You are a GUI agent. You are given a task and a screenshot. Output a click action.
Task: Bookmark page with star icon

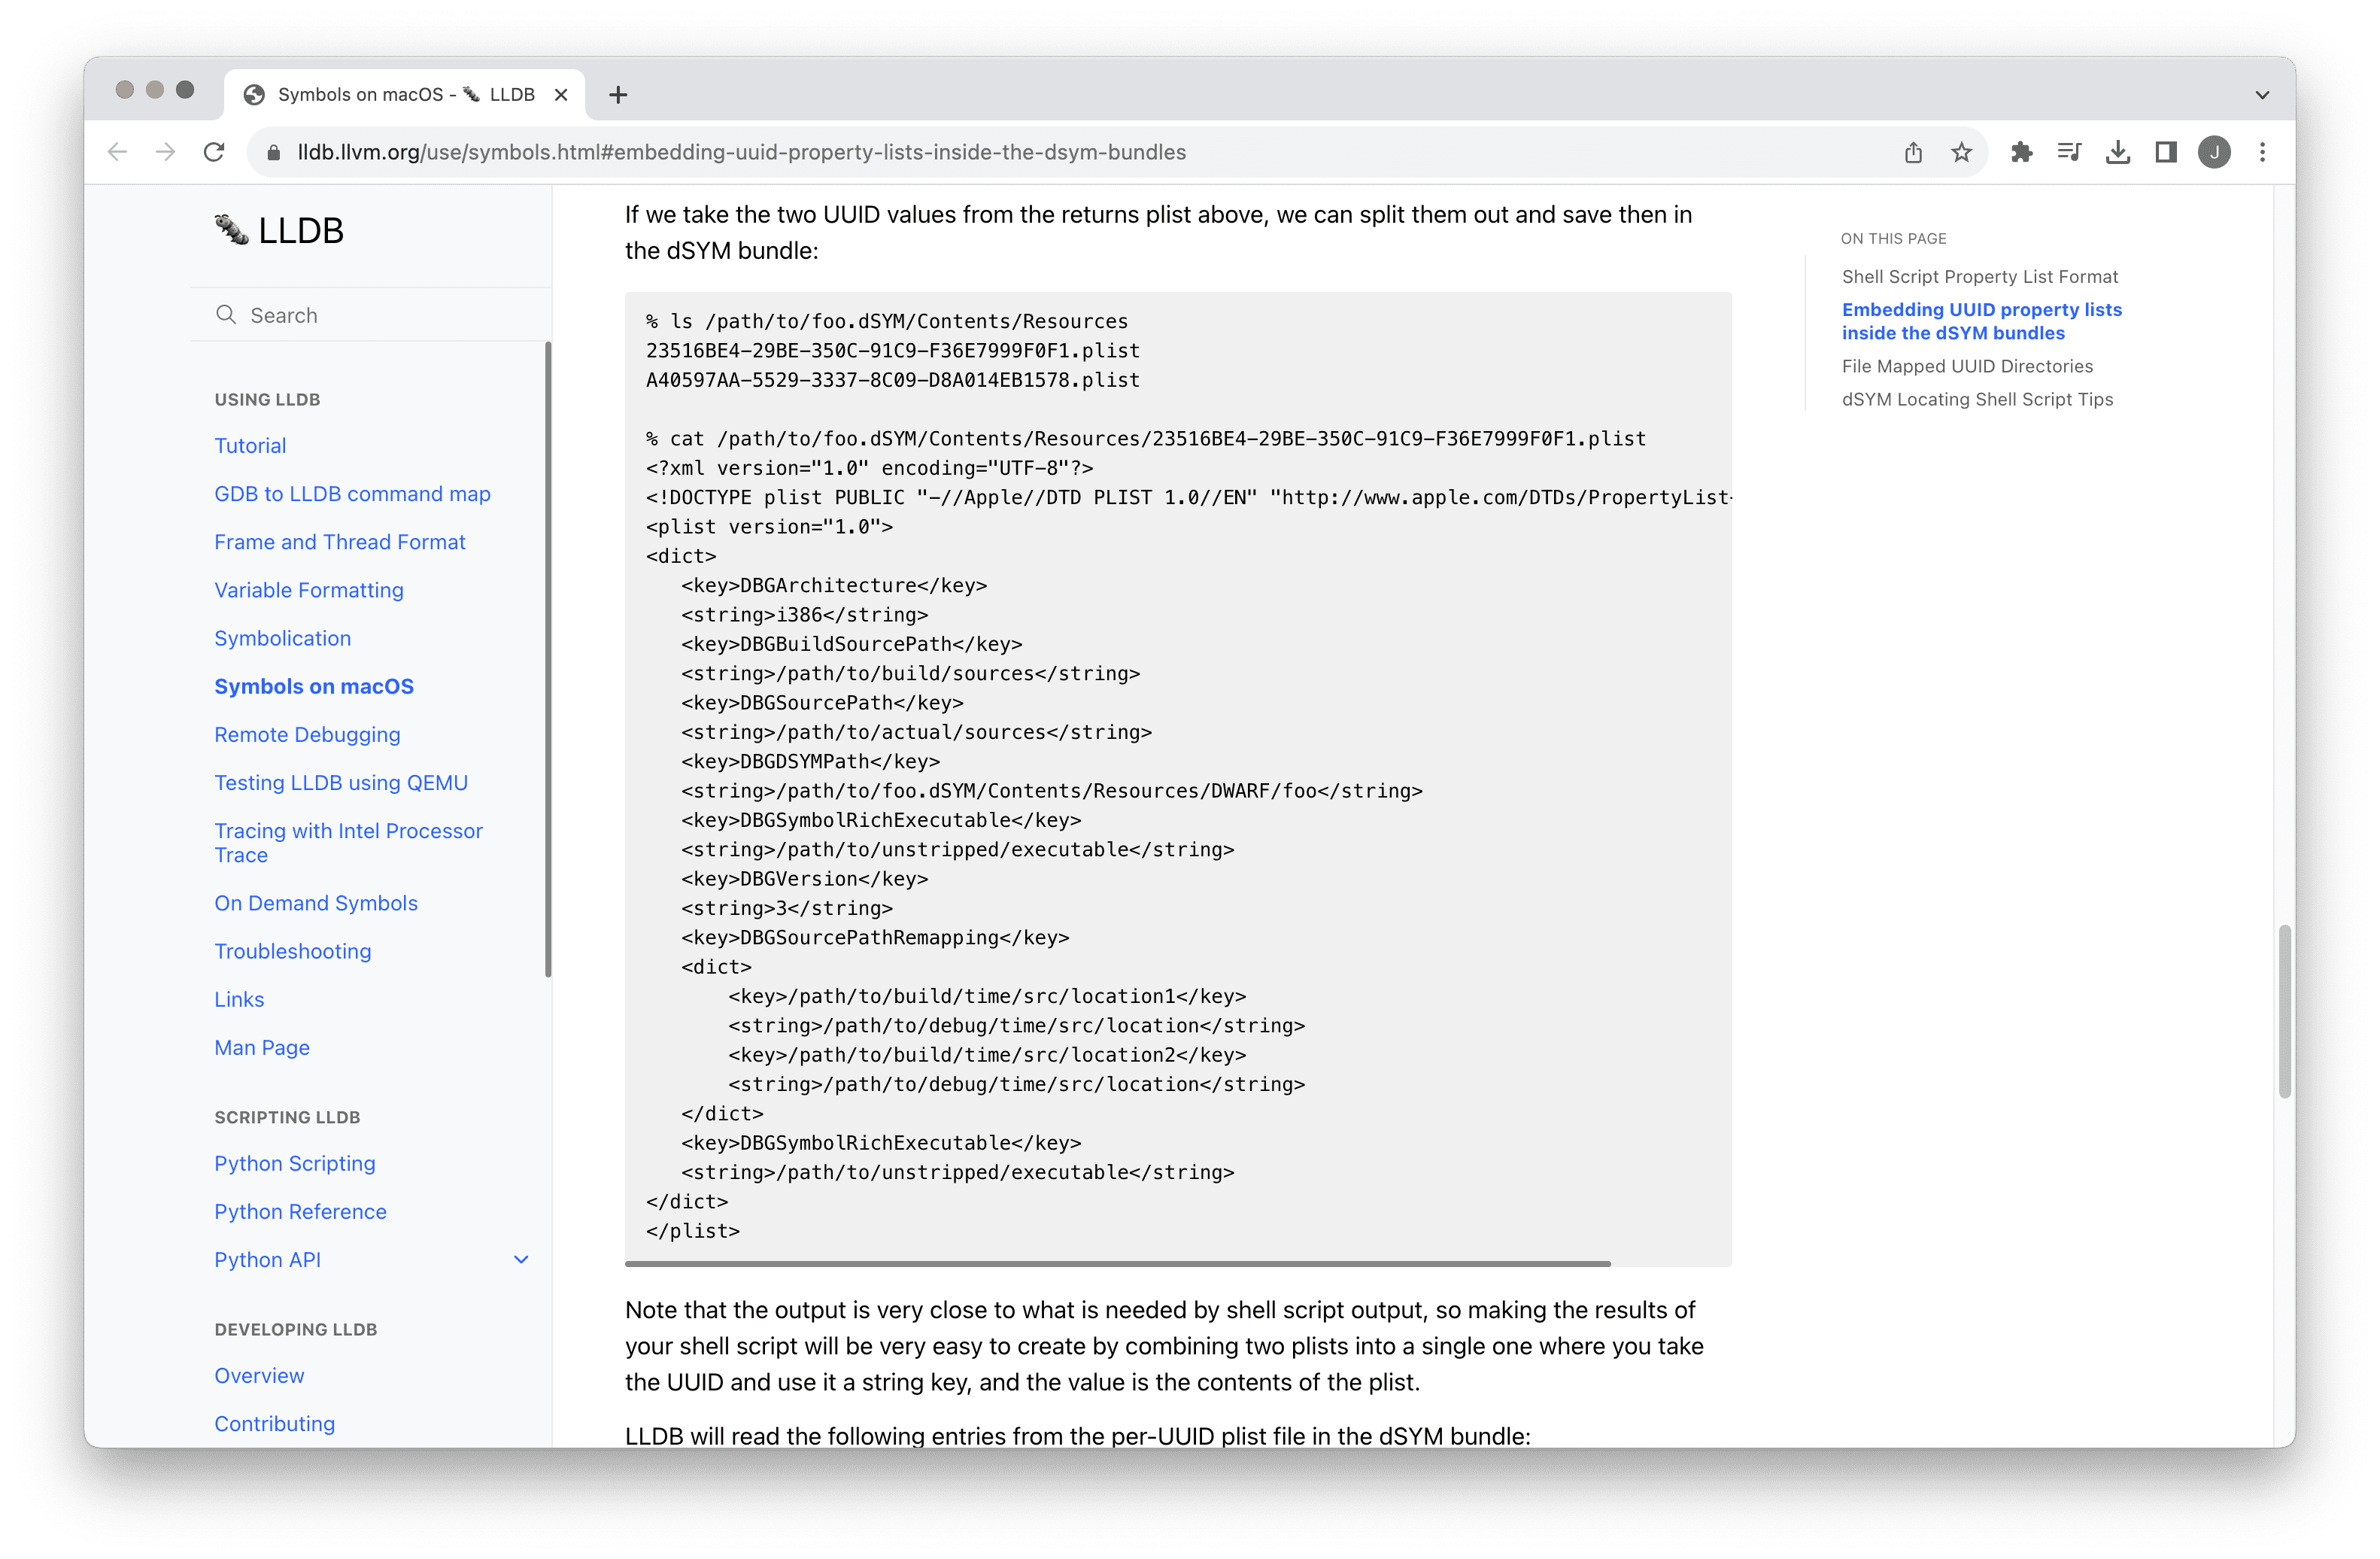(x=1961, y=152)
